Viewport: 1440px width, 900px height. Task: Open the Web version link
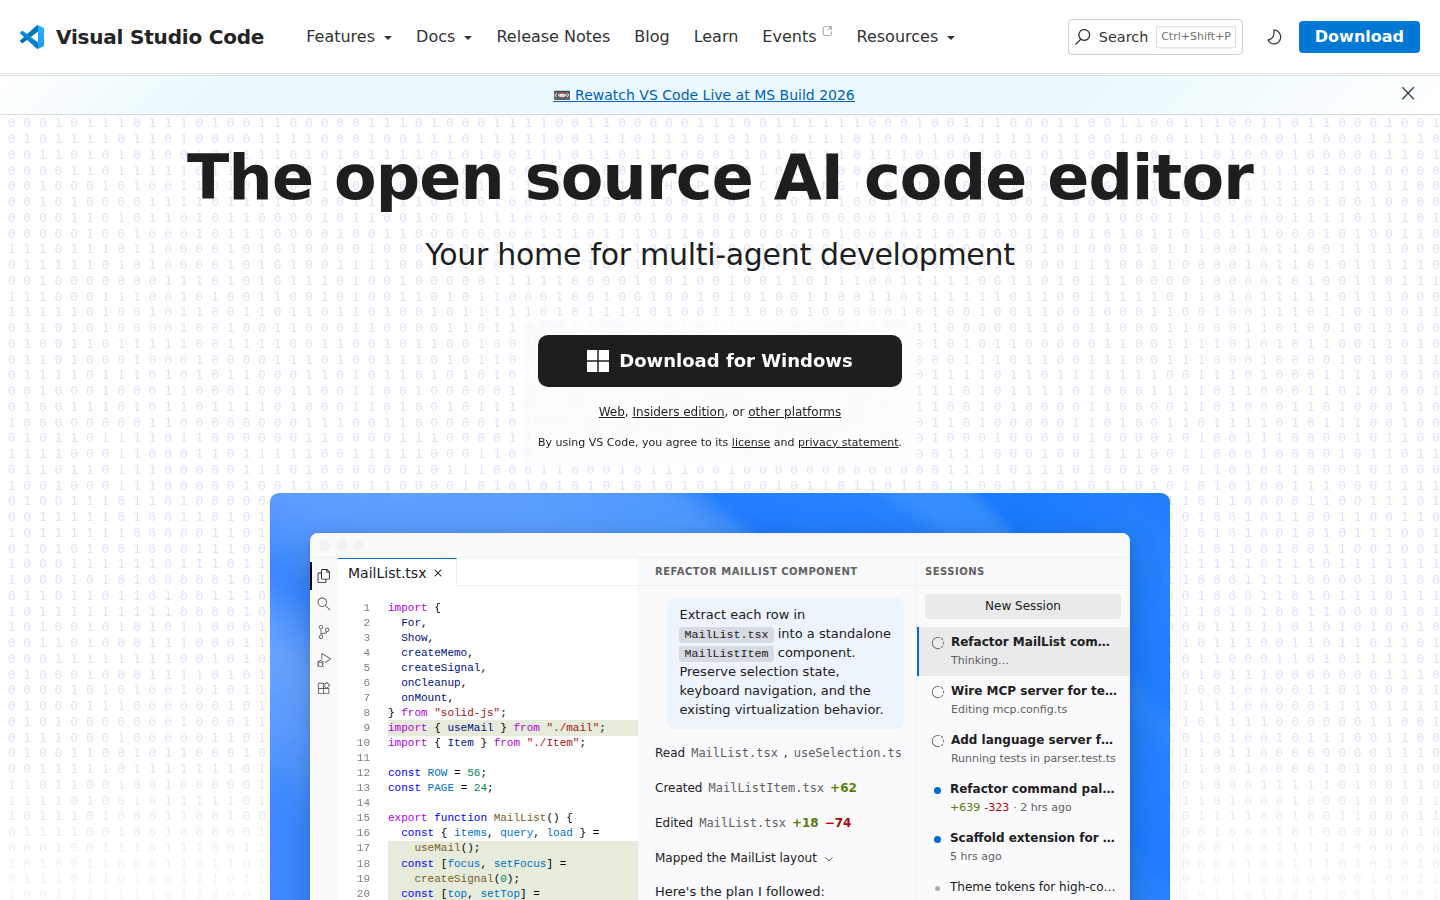(612, 412)
